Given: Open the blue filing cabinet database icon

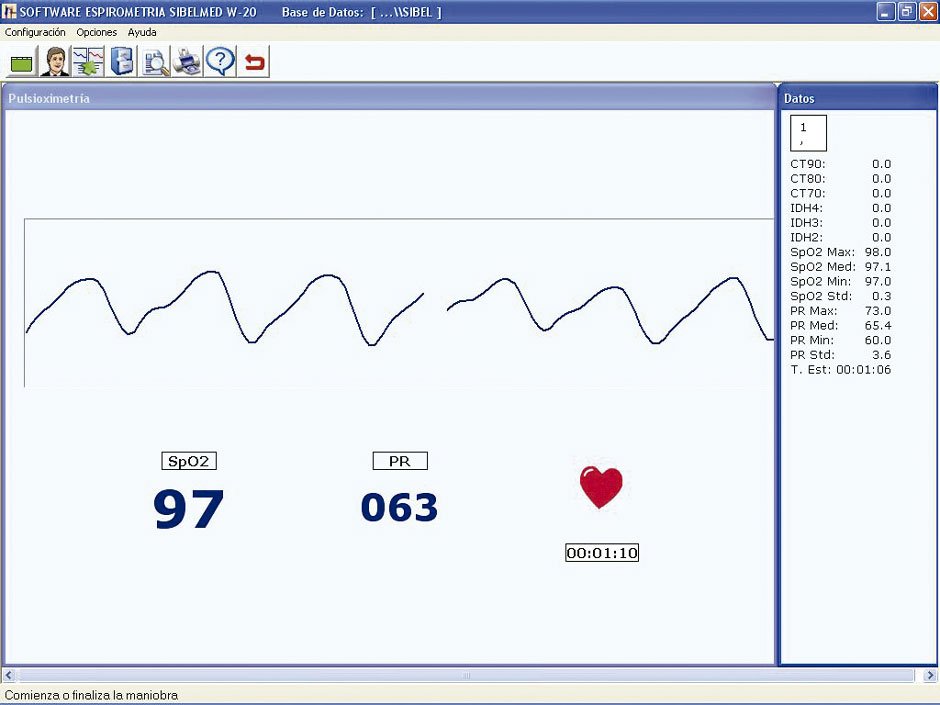Looking at the screenshot, I should [121, 62].
